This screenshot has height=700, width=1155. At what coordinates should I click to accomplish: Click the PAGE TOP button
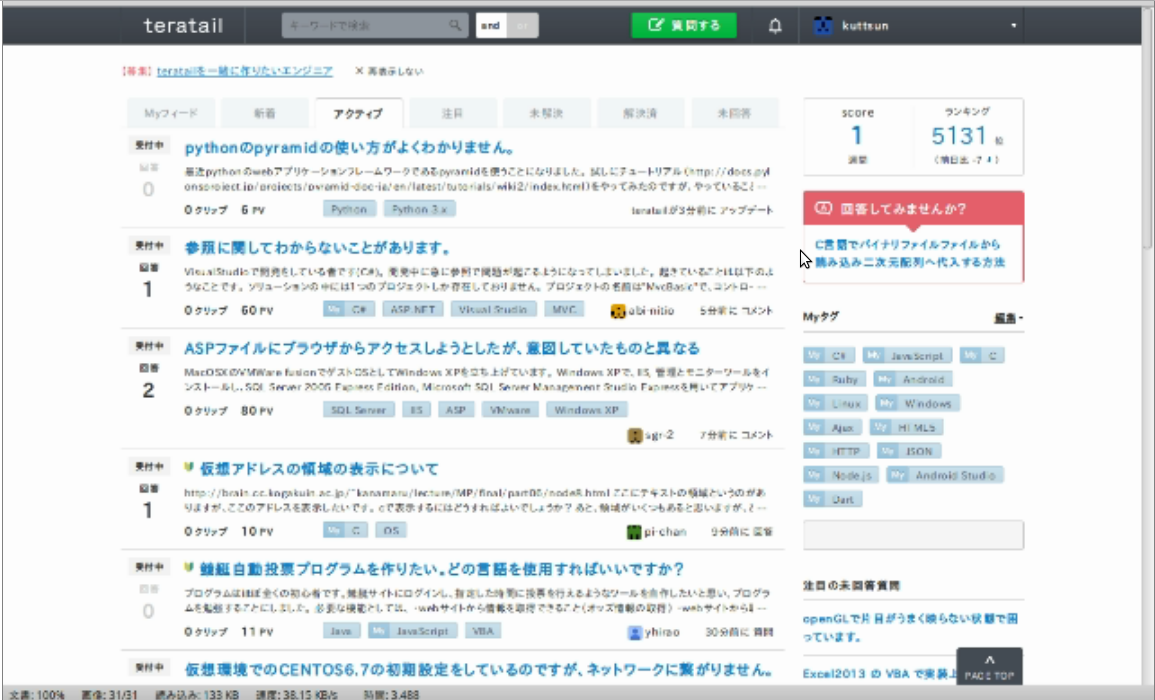point(989,666)
